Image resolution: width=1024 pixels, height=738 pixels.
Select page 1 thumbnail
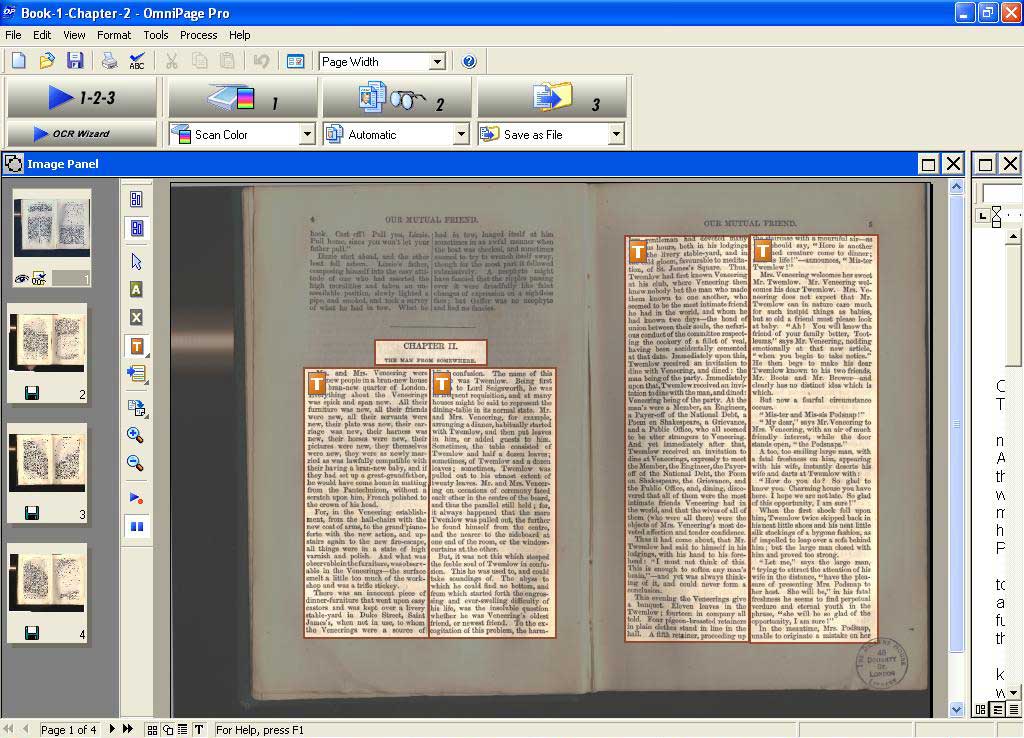pyautogui.click(x=52, y=227)
